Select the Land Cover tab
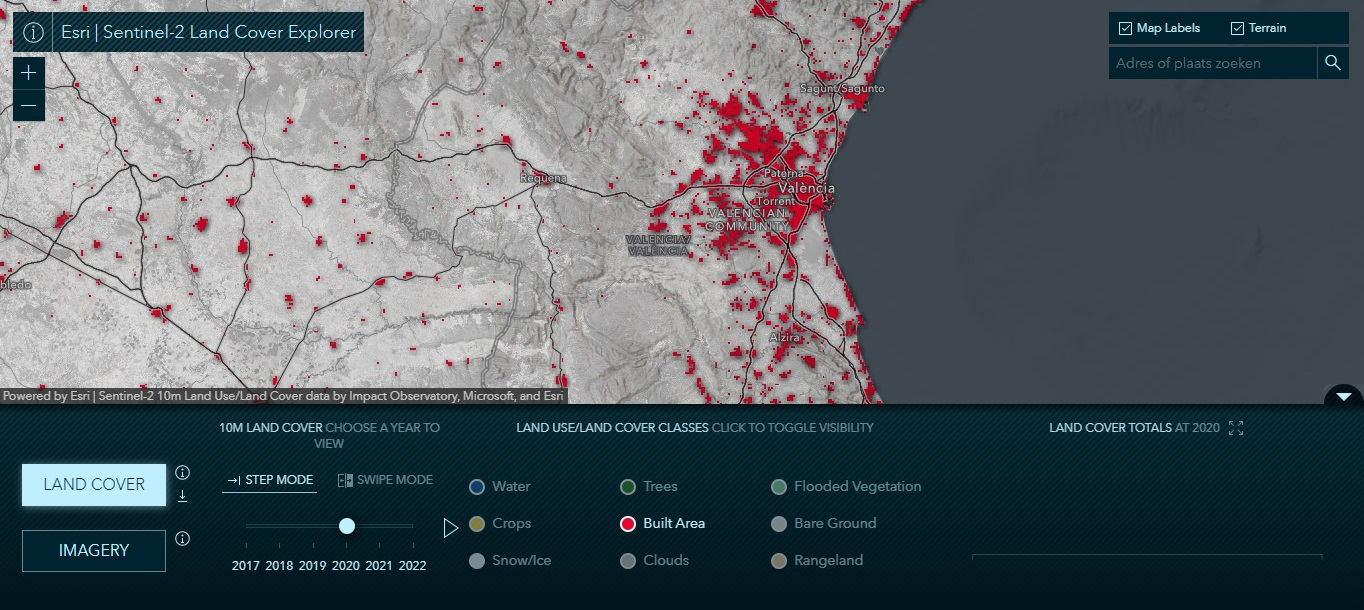The image size is (1364, 610). 93,484
